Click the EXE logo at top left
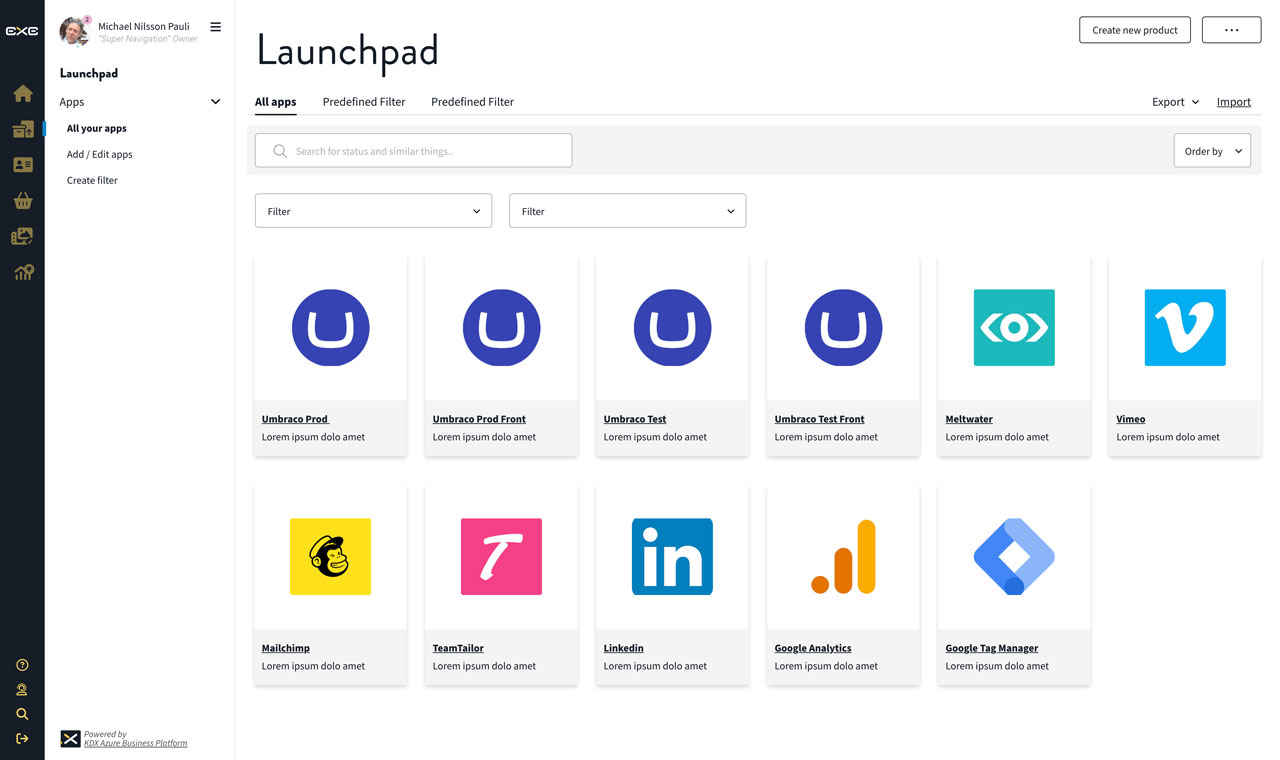This screenshot has height=760, width=1280. pyautogui.click(x=22, y=31)
